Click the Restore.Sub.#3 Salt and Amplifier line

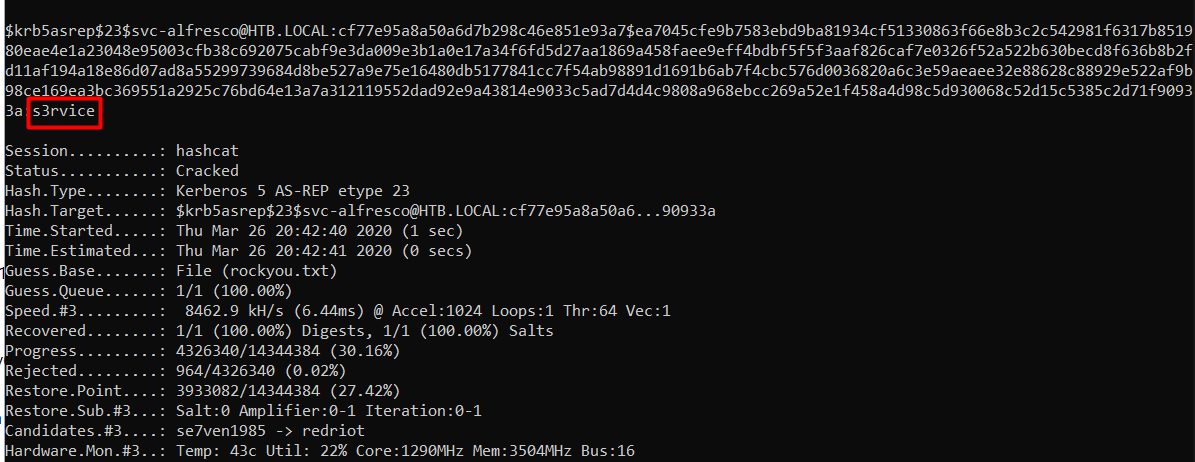(328, 411)
